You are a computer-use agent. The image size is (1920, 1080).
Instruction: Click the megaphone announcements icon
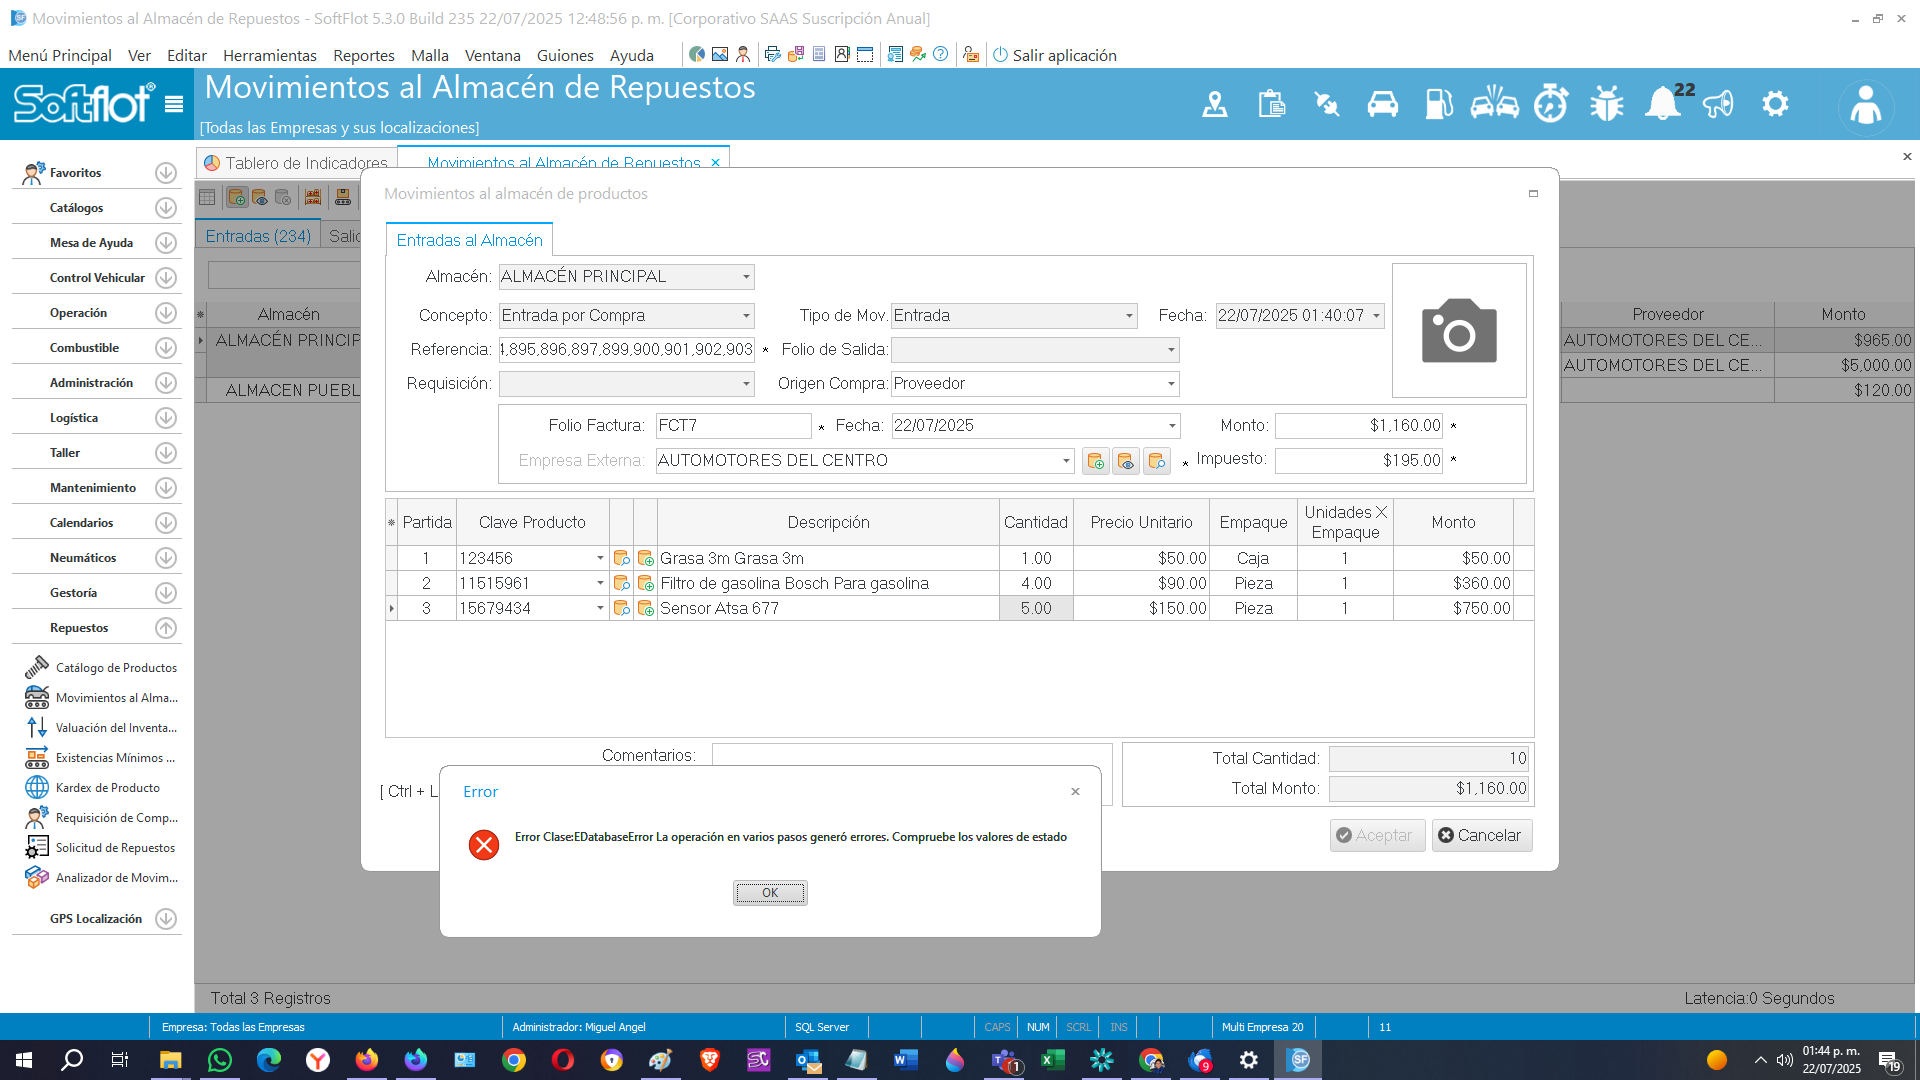1719,104
